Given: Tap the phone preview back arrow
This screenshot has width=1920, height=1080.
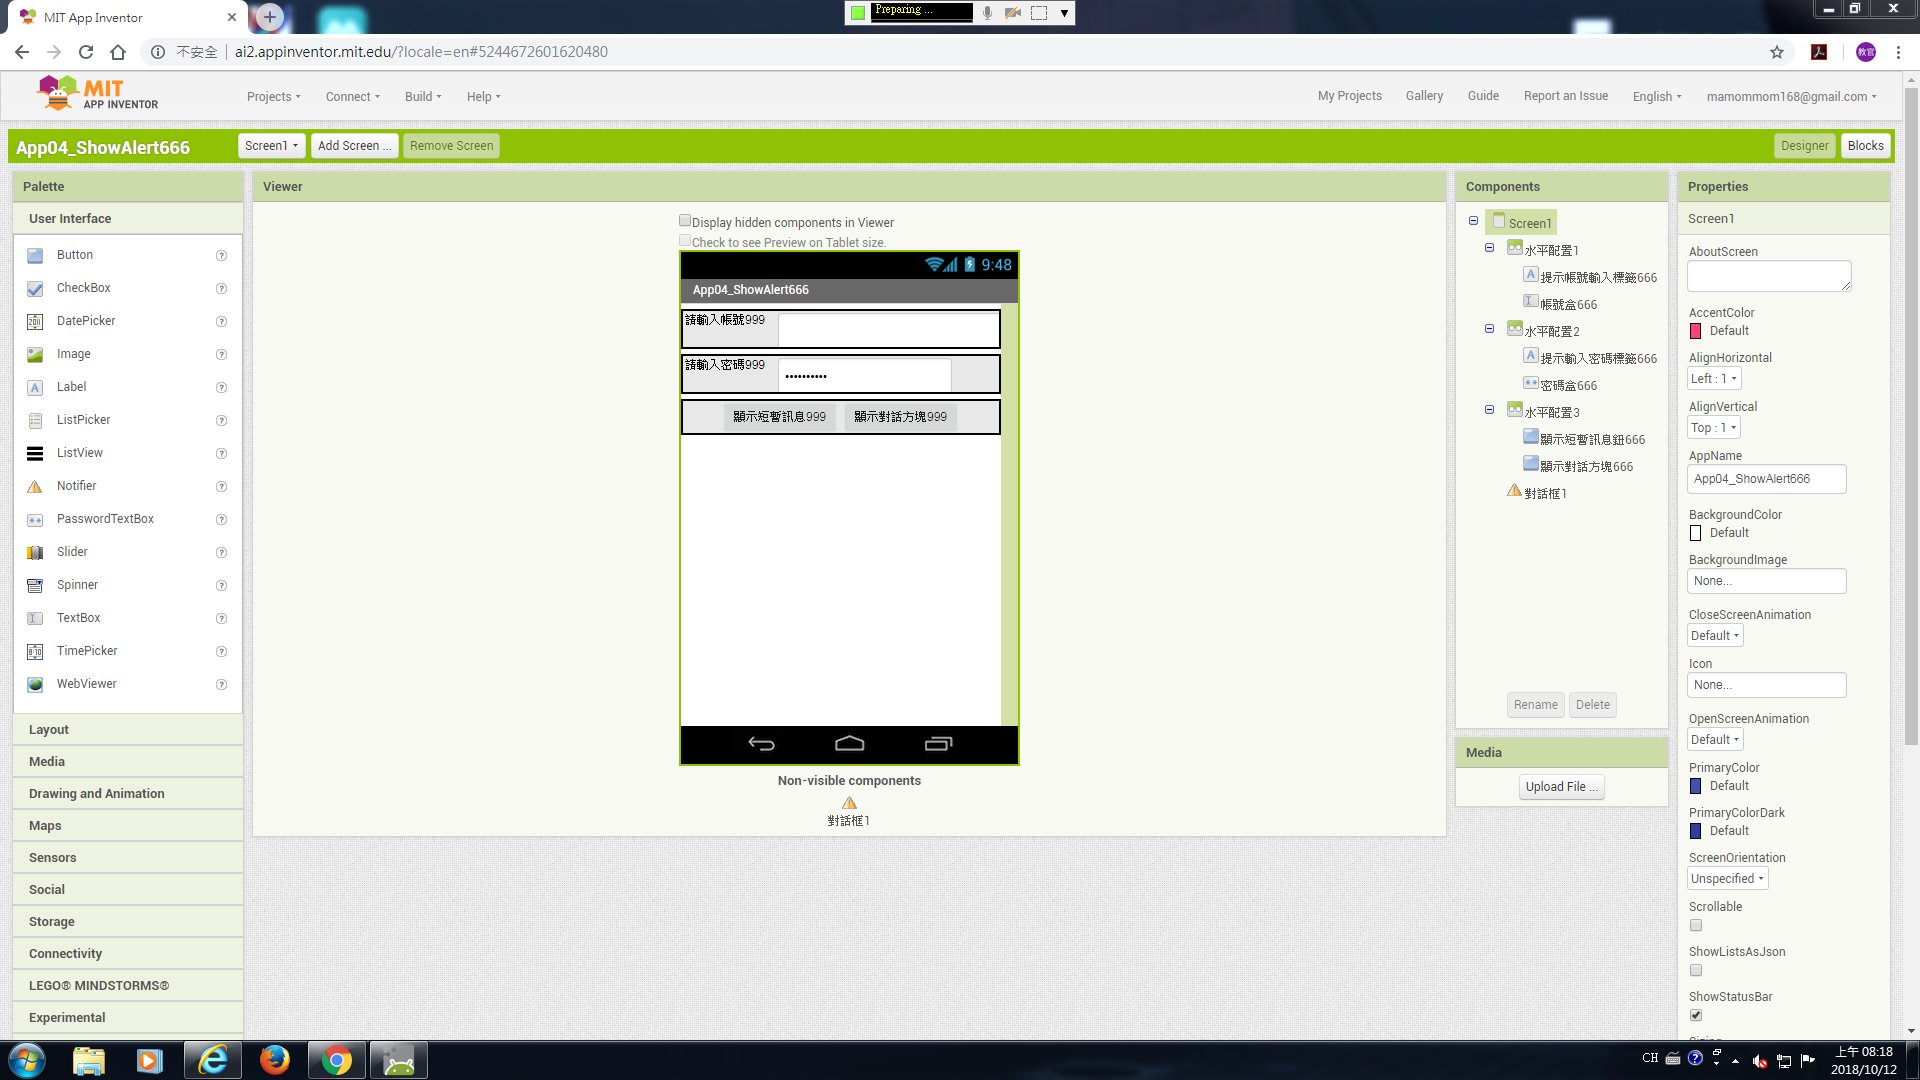Looking at the screenshot, I should point(762,743).
